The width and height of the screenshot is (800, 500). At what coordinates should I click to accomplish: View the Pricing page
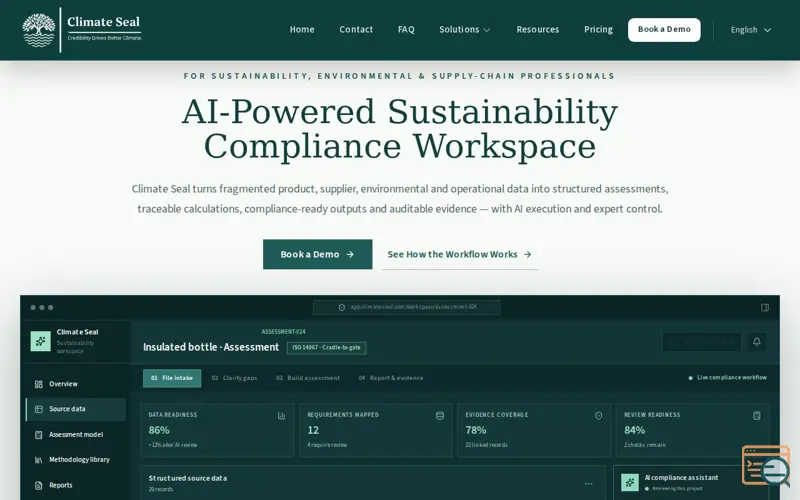coord(598,30)
